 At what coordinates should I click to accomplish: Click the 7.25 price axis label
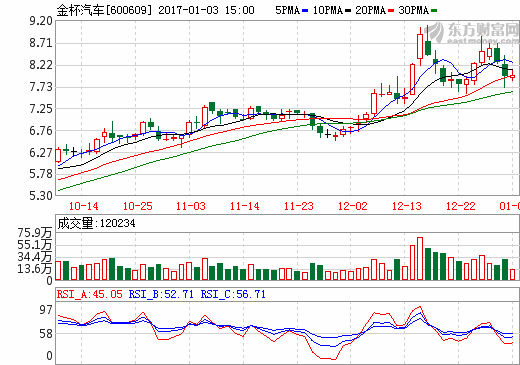point(41,109)
